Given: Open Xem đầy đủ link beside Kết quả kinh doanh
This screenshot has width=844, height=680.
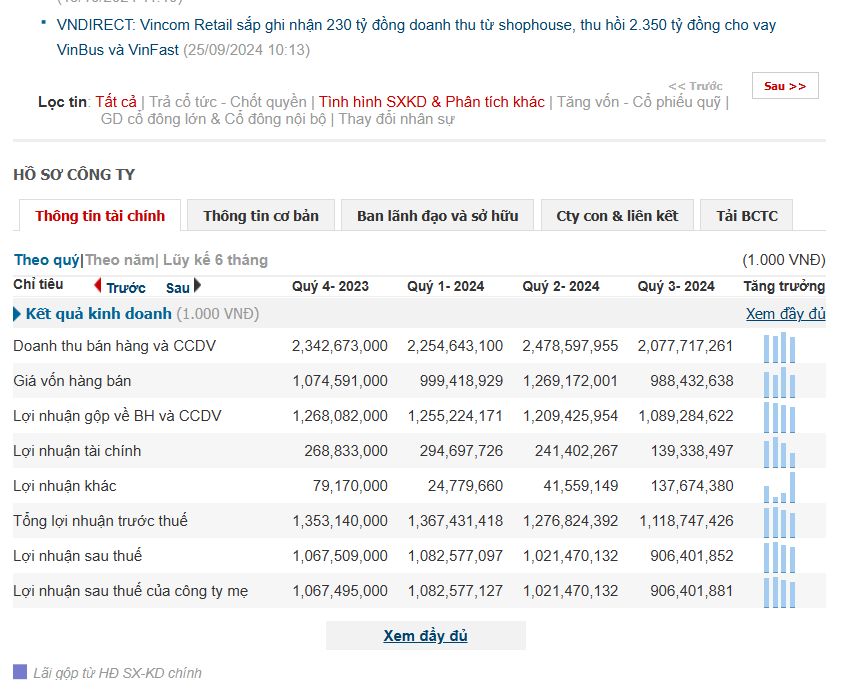Looking at the screenshot, I should 785,314.
